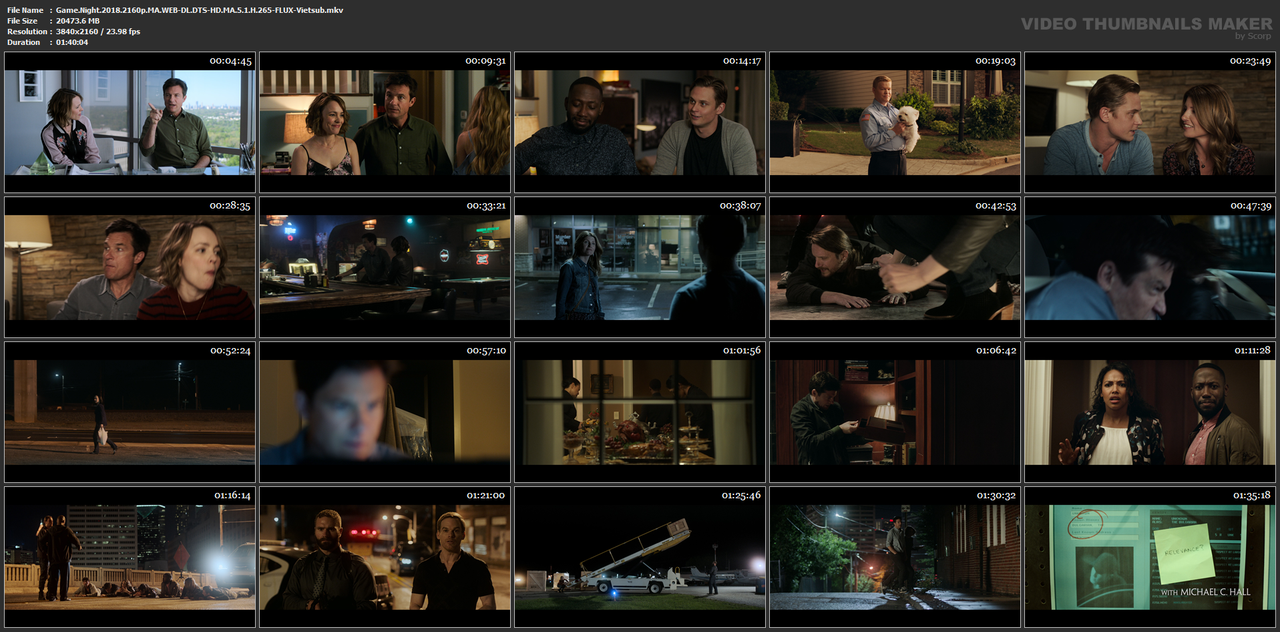Select the thumbnail at 00:23:49
This screenshot has height=632, width=1280.
(1150, 122)
